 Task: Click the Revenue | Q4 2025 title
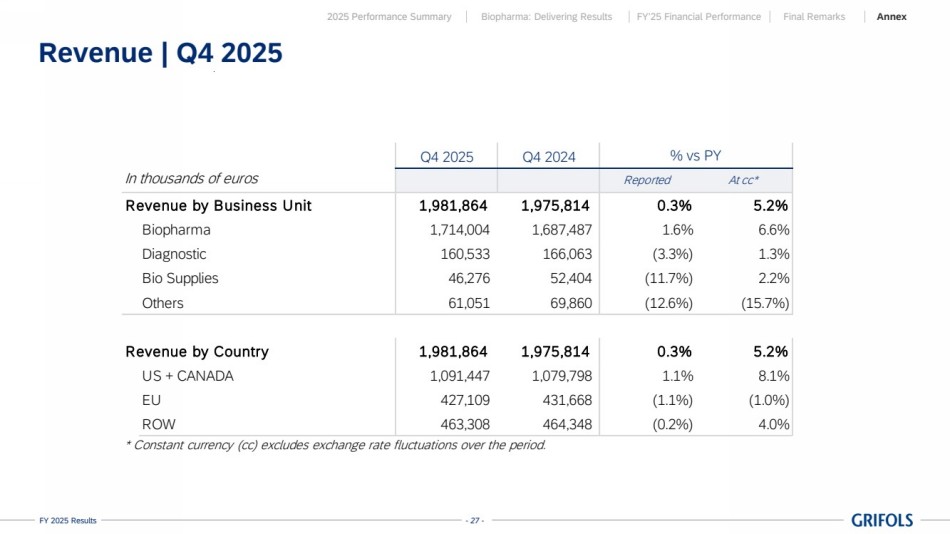click(x=160, y=54)
